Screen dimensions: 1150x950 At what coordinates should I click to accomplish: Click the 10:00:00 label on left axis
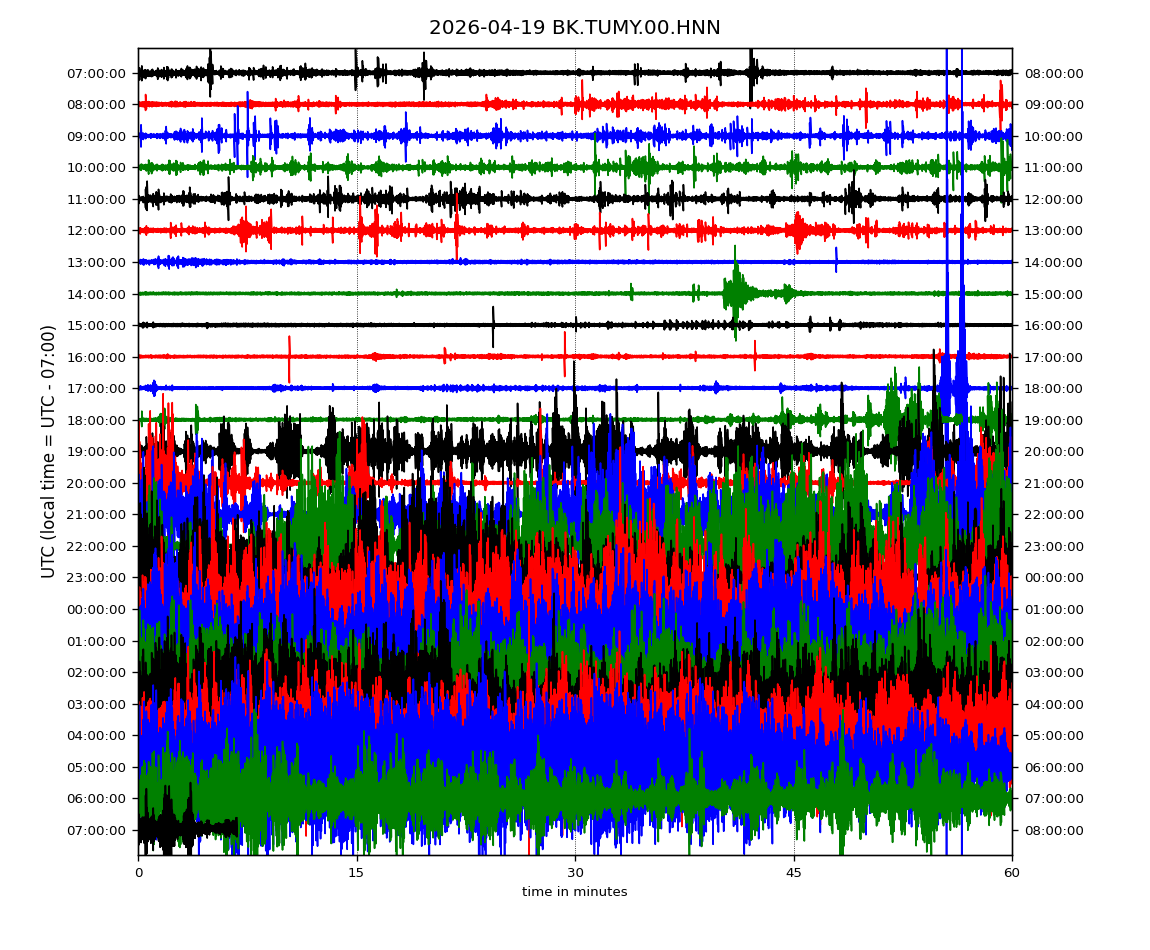97,167
